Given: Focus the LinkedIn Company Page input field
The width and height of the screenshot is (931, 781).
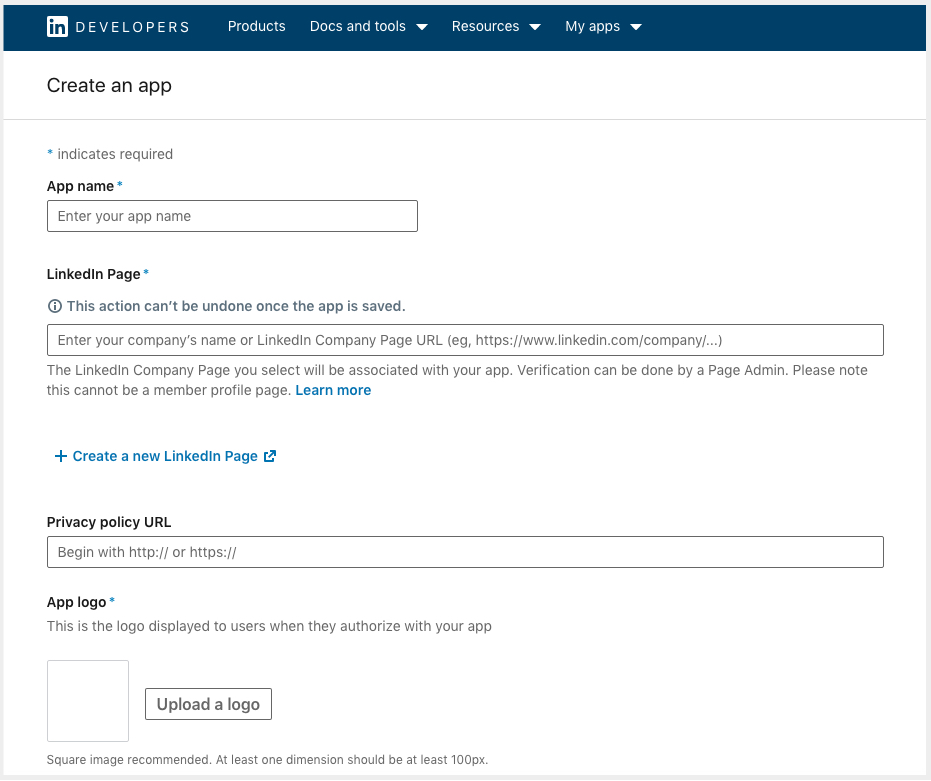Looking at the screenshot, I should (465, 340).
